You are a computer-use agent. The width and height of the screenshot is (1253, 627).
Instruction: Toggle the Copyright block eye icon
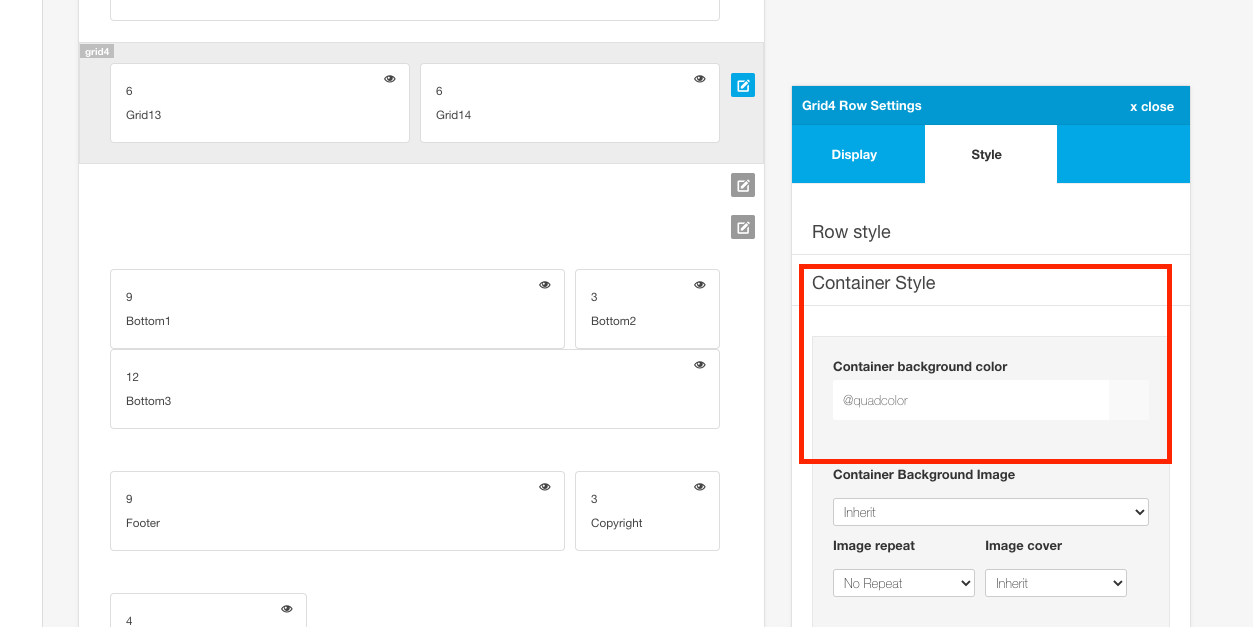[x=700, y=487]
